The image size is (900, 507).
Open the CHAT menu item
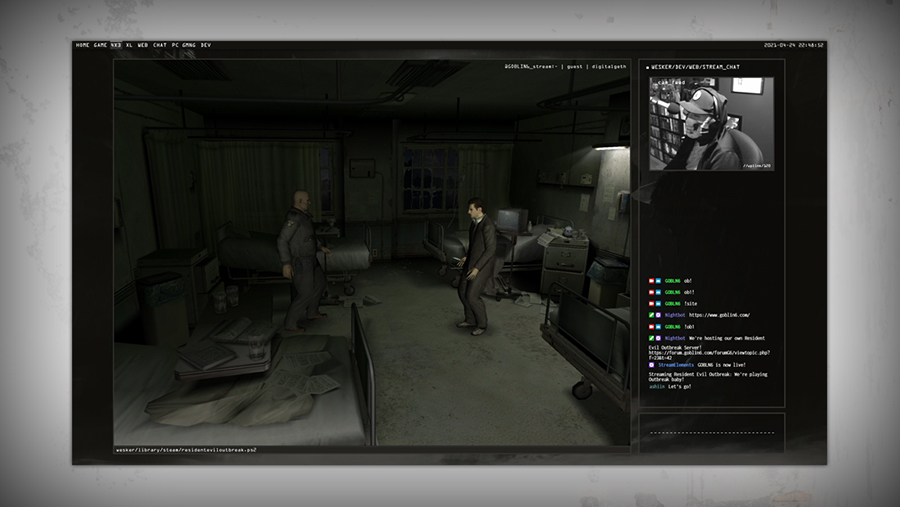tap(160, 45)
